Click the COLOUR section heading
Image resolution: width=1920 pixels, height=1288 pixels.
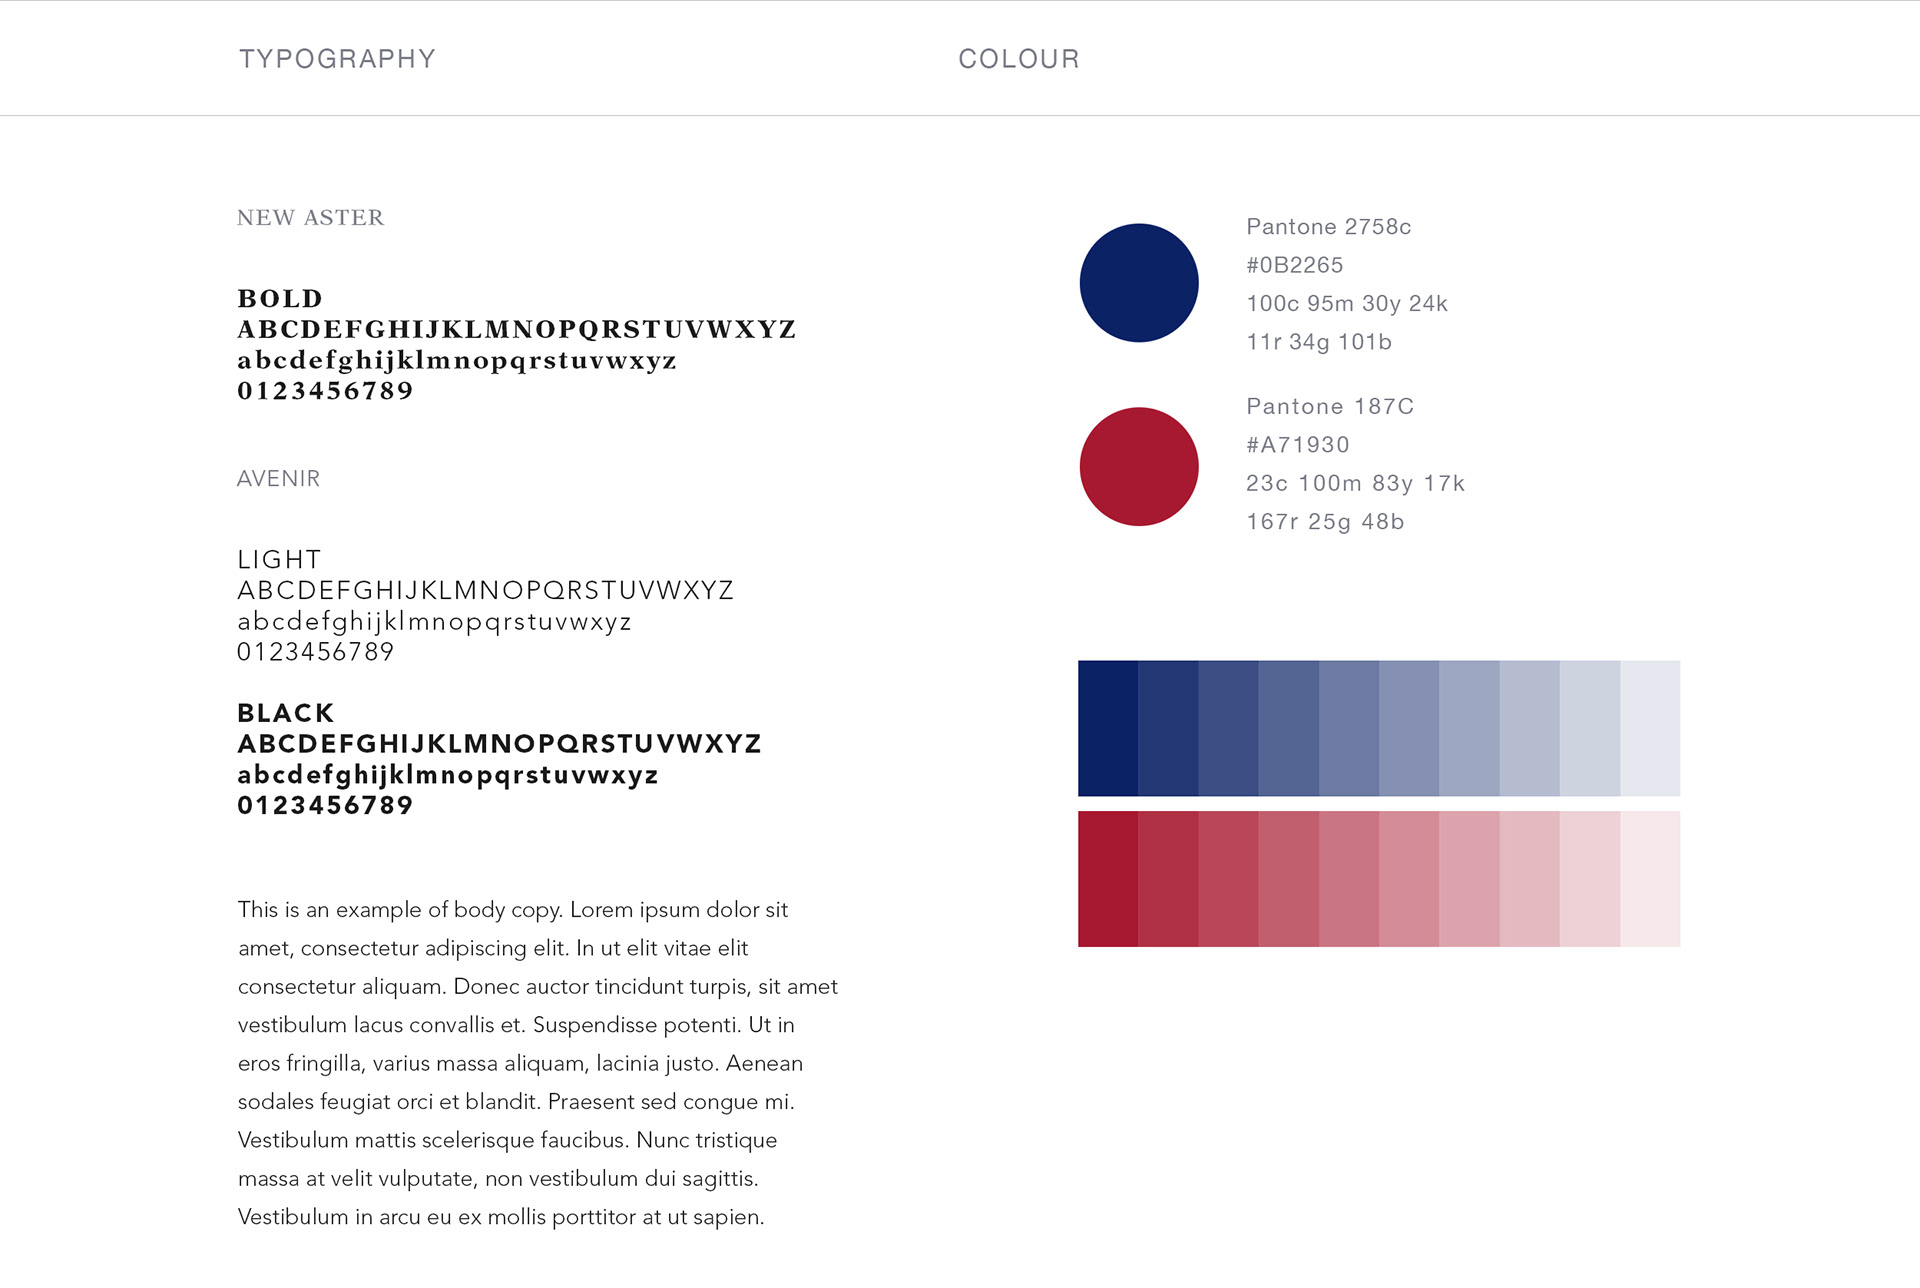[1019, 59]
